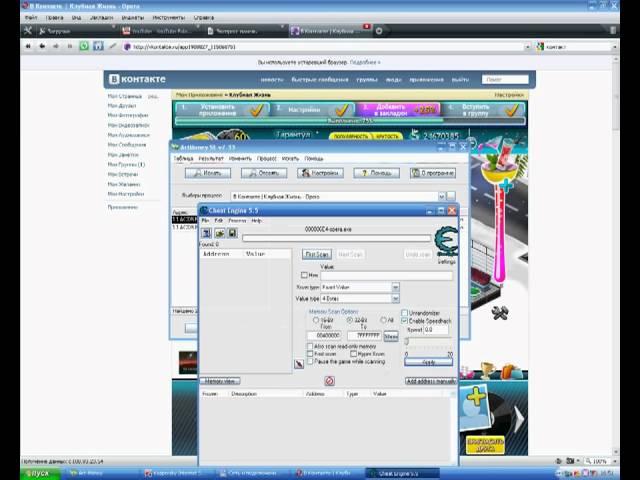This screenshot has width=640, height=480.
Task: Click the red clear list icon
Action: click(x=329, y=381)
